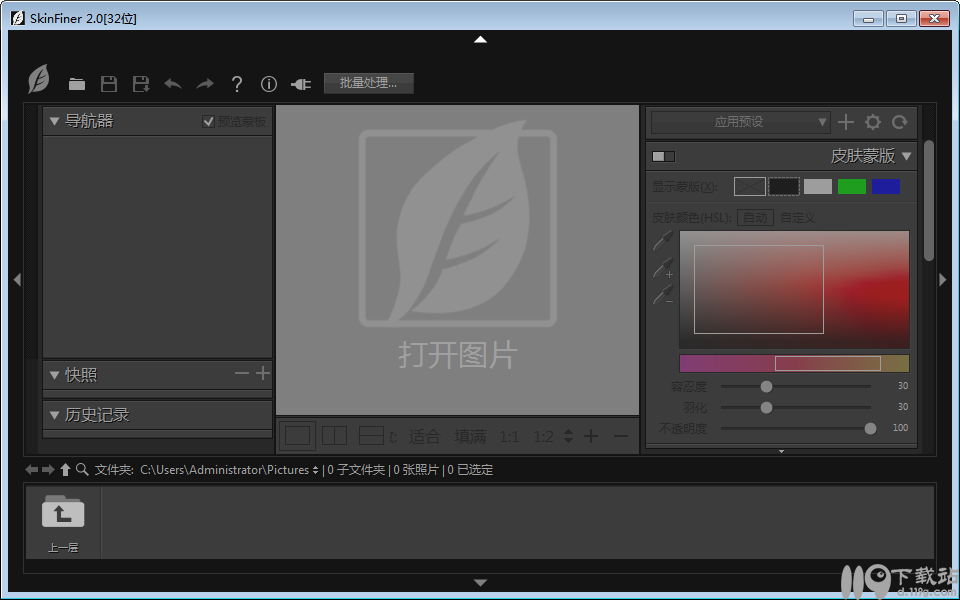
Task: Toggle the 皮肤蒙版 switch
Action: (x=663, y=156)
